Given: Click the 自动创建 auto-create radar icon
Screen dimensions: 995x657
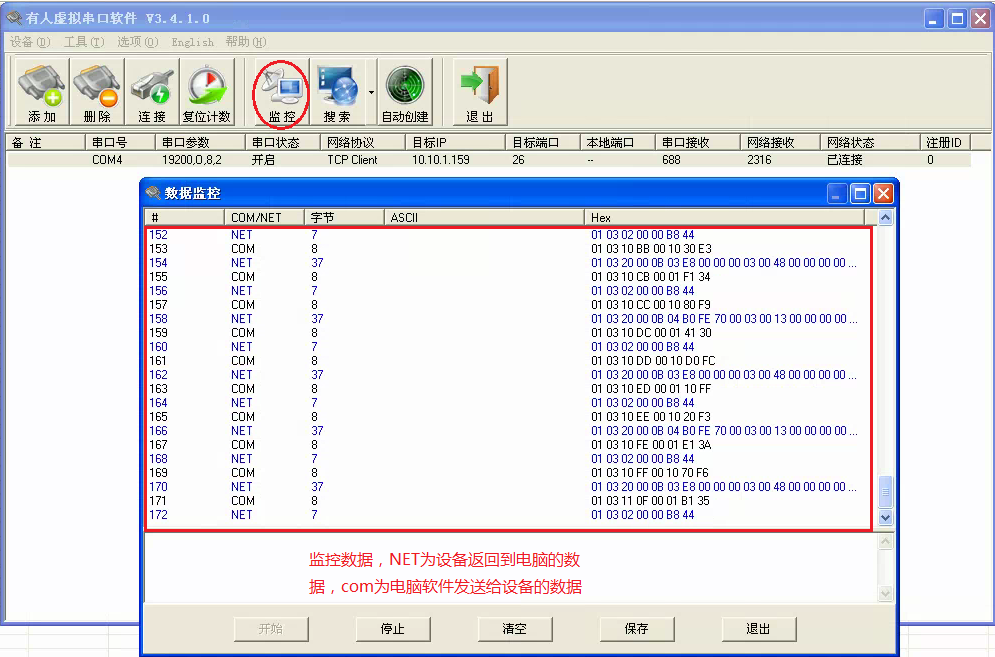Looking at the screenshot, I should pos(405,92).
